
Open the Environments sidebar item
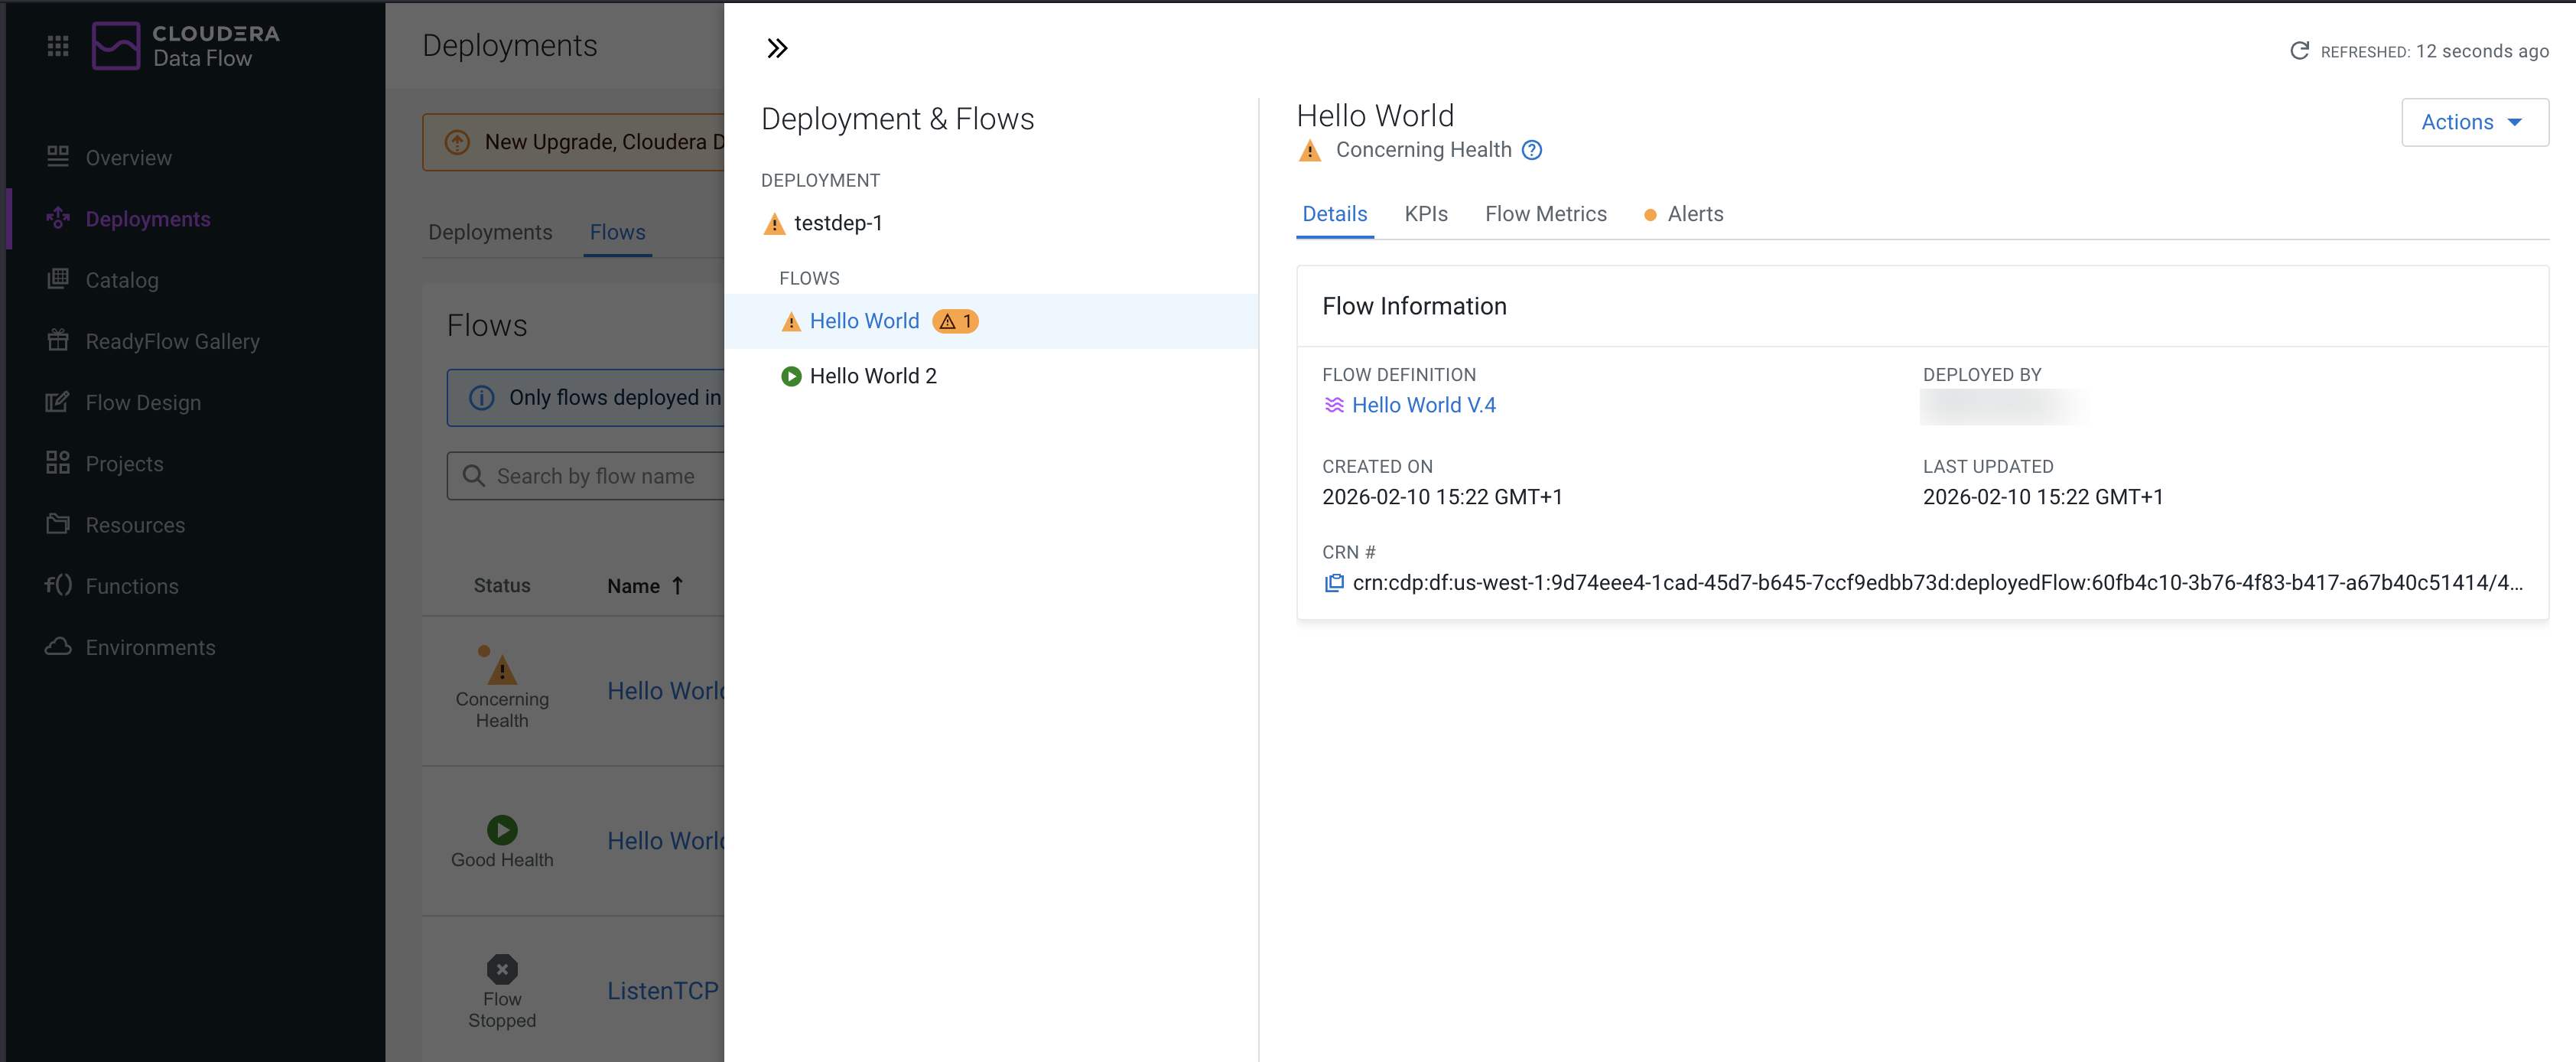point(150,647)
